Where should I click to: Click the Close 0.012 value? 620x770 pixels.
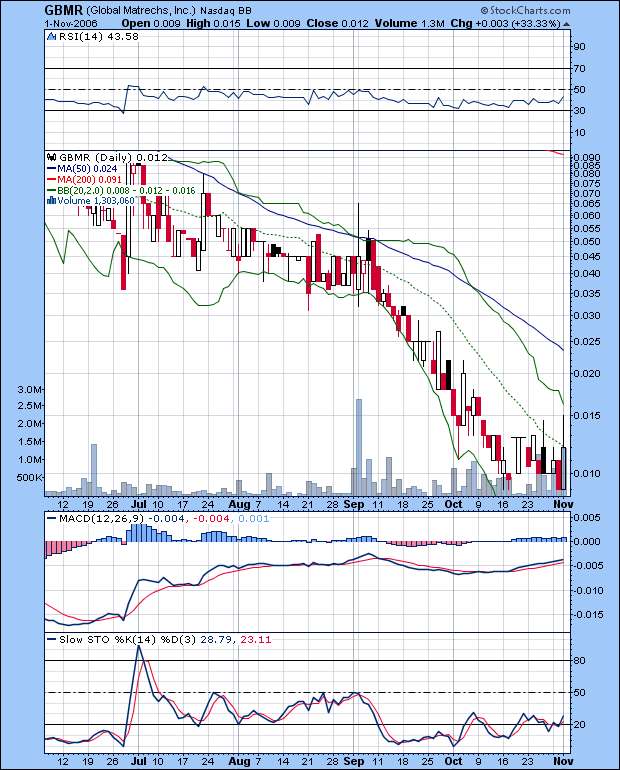click(x=338, y=24)
